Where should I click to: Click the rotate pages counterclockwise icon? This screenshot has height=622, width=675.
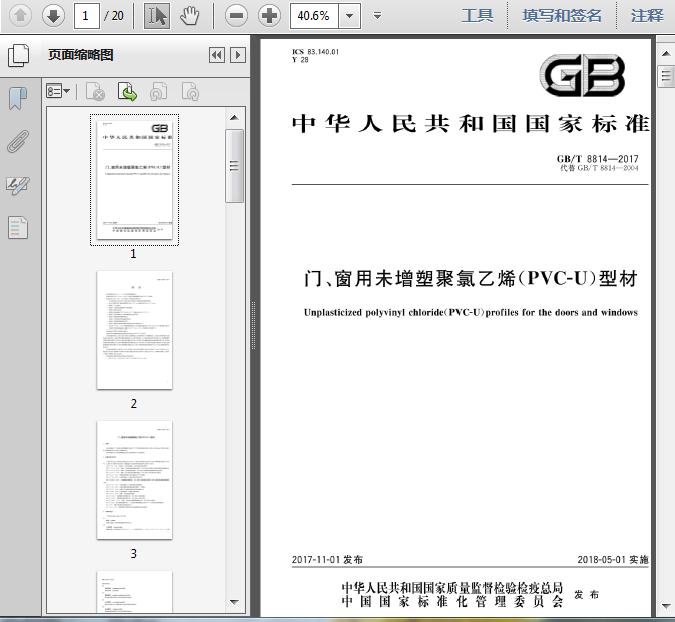158,91
